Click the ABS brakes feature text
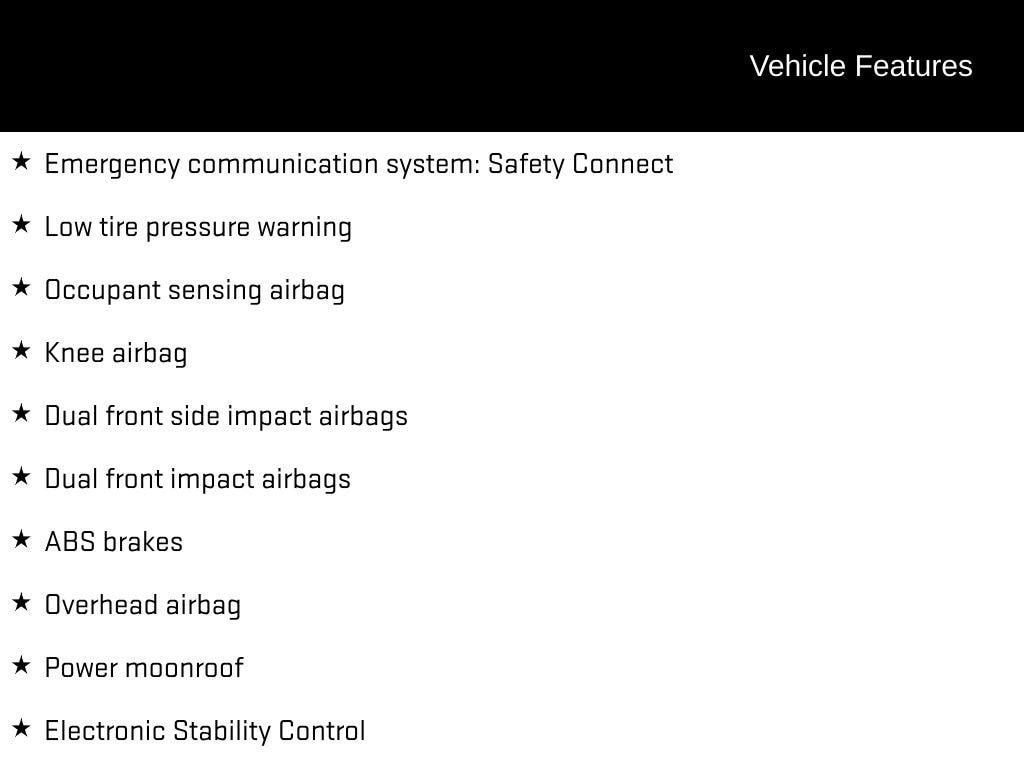Image resolution: width=1024 pixels, height=768 pixels. [x=114, y=542]
